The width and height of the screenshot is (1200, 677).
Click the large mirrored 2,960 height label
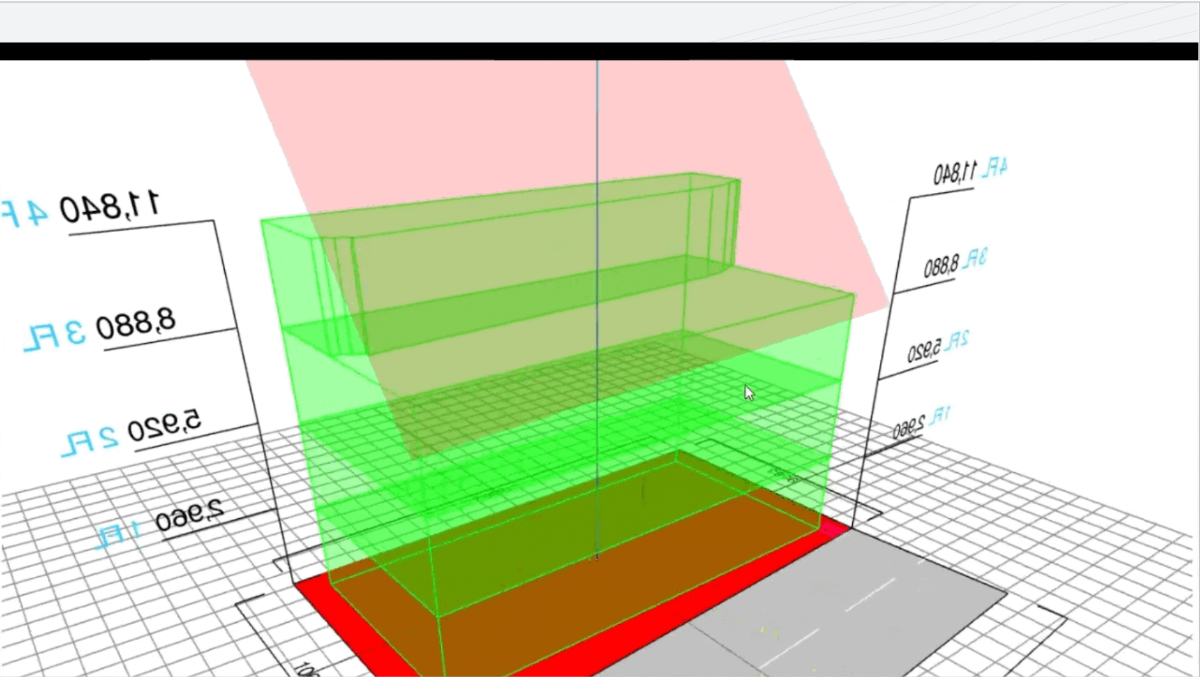(x=188, y=514)
